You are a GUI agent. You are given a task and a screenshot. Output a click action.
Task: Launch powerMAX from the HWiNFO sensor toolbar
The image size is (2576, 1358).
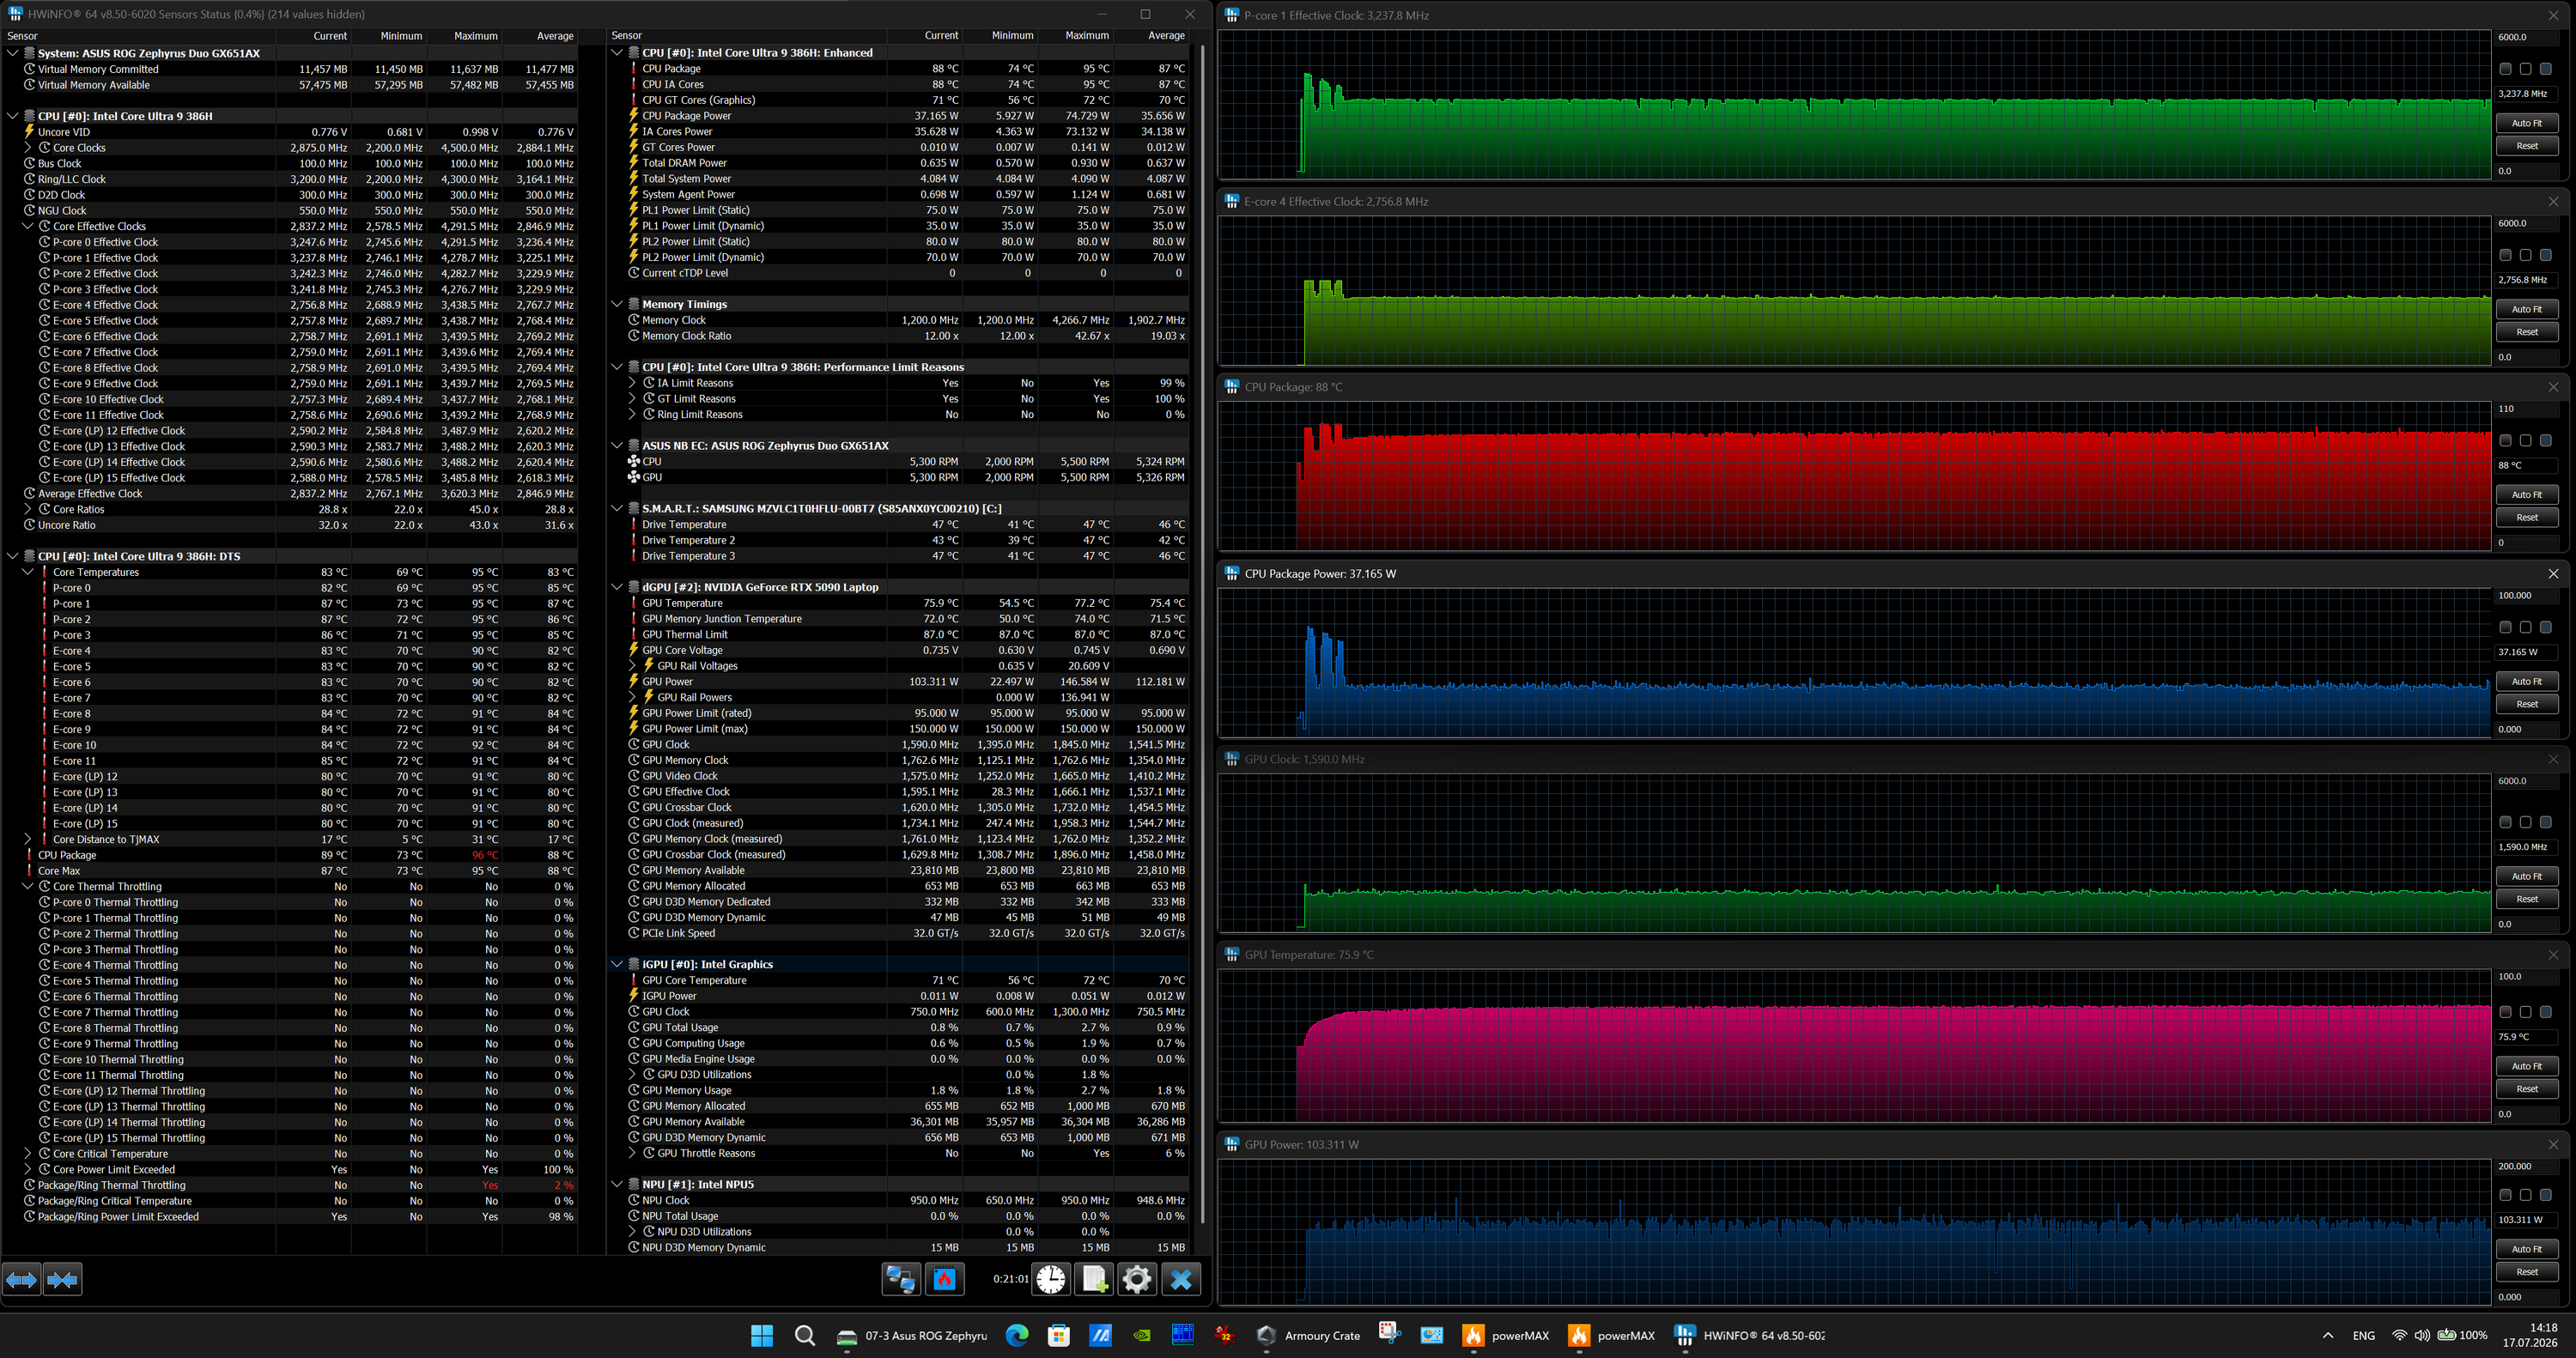[x=944, y=1279]
